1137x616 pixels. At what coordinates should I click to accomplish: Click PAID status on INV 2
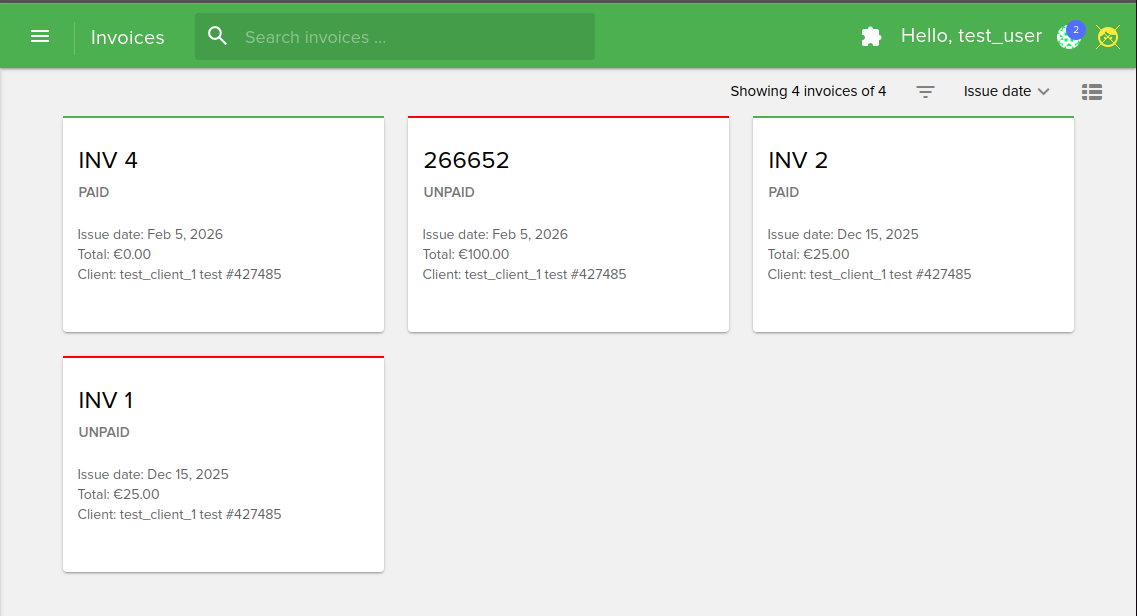tap(783, 192)
